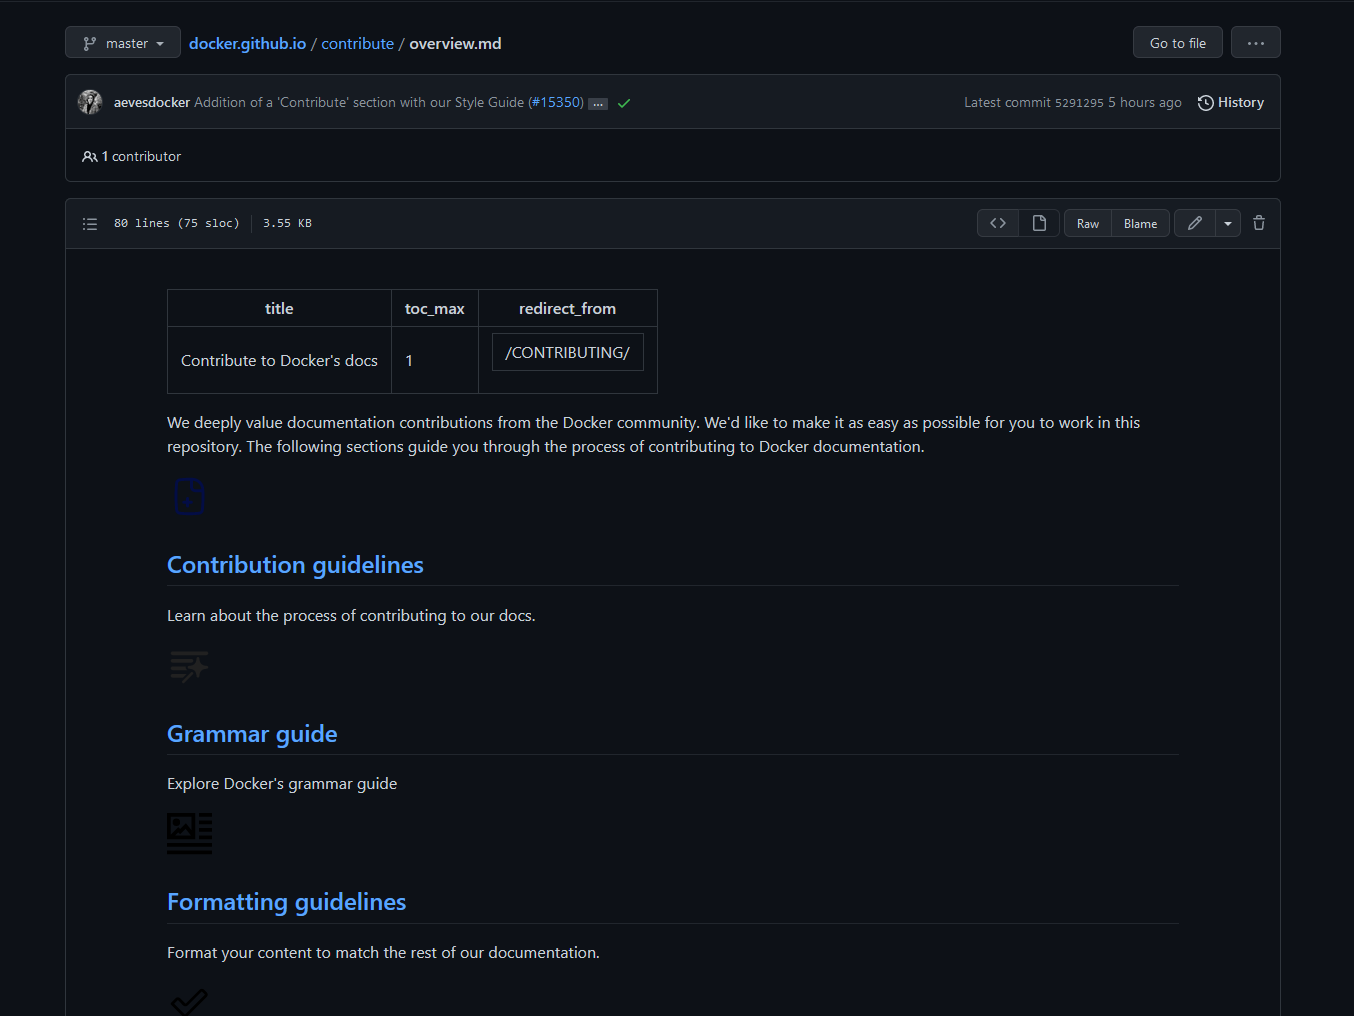Screen dimensions: 1354x1016
Task: Click the image article icon above Formatting guidelines
Action: (x=190, y=833)
